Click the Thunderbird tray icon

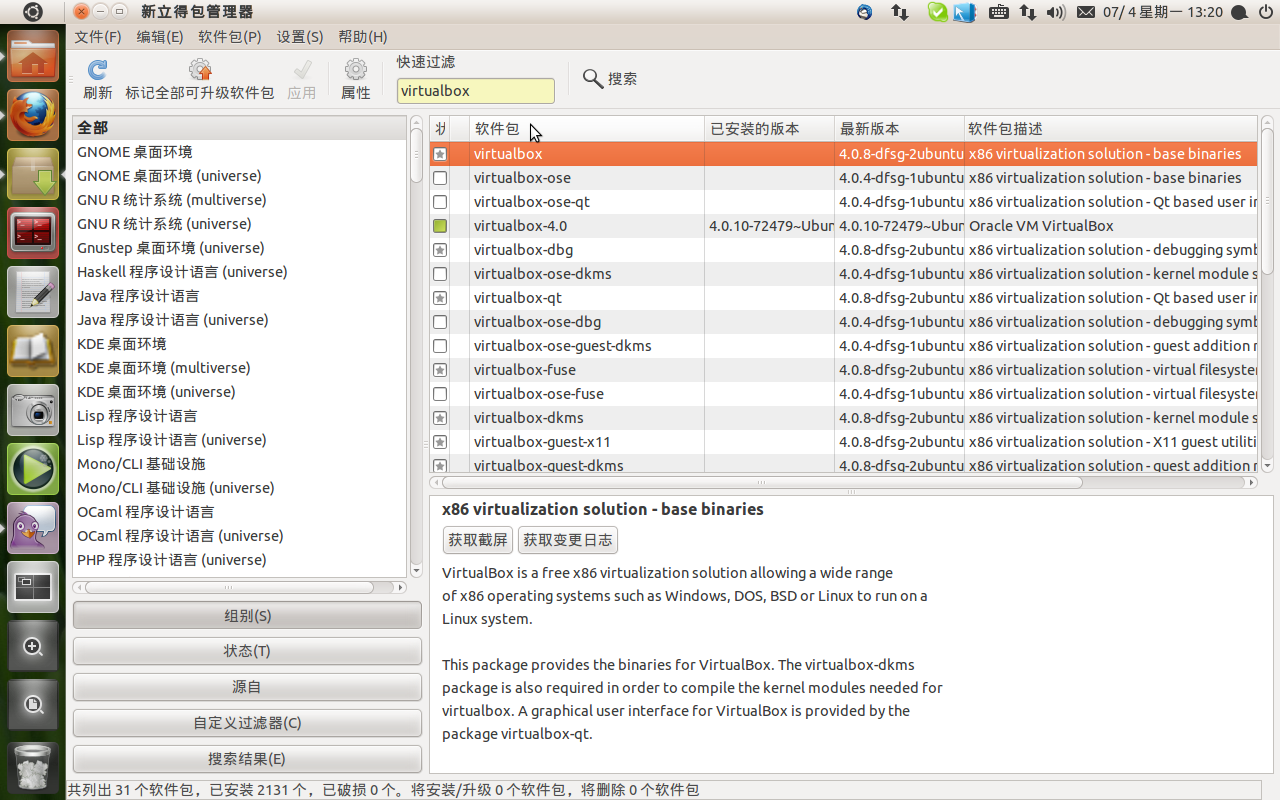(x=865, y=12)
